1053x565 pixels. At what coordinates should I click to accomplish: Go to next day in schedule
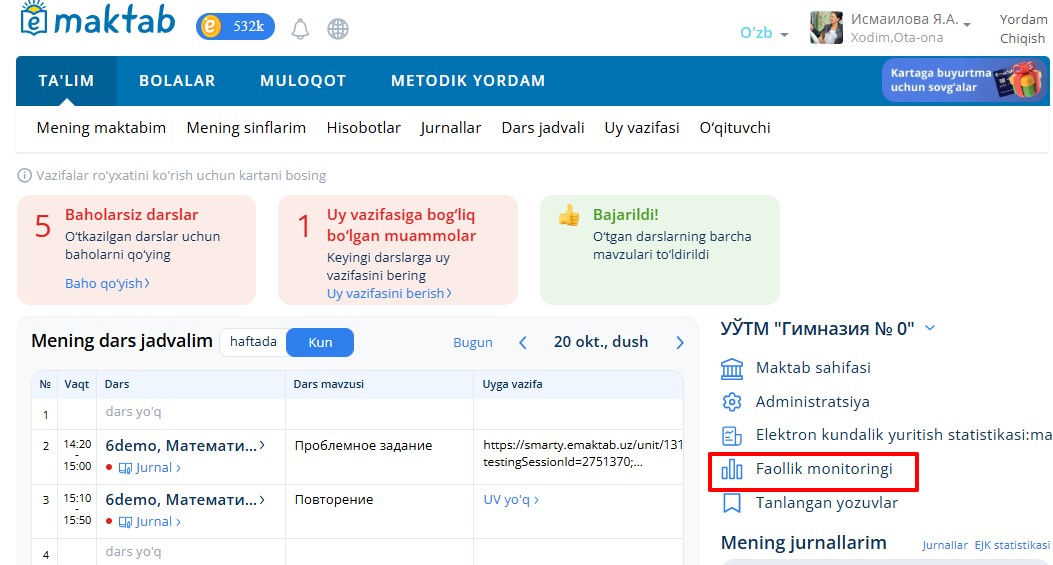[x=680, y=342]
